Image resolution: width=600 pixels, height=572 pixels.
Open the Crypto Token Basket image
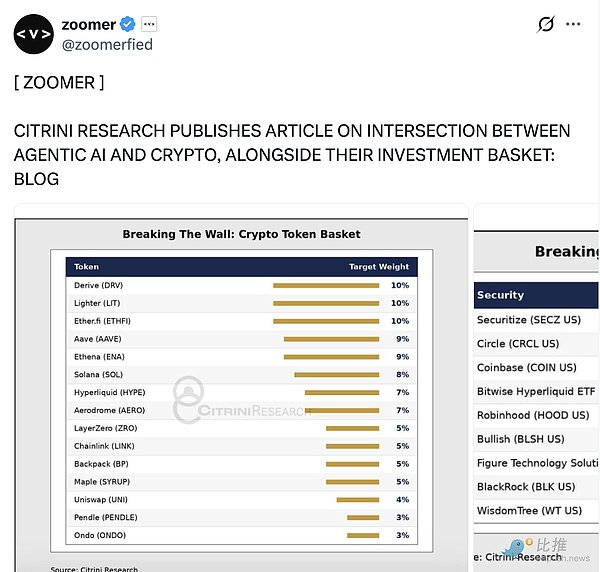tap(241, 388)
